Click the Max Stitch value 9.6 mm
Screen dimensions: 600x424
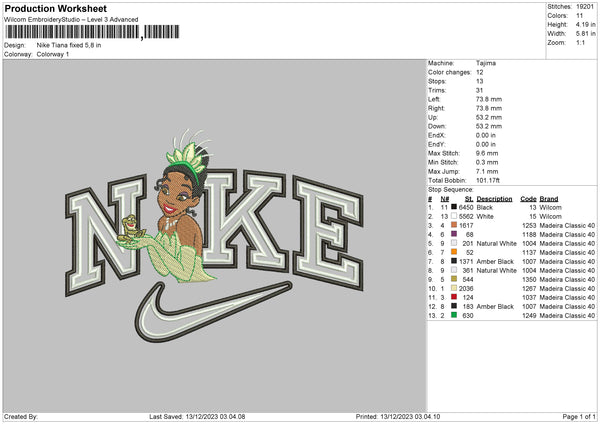point(487,153)
